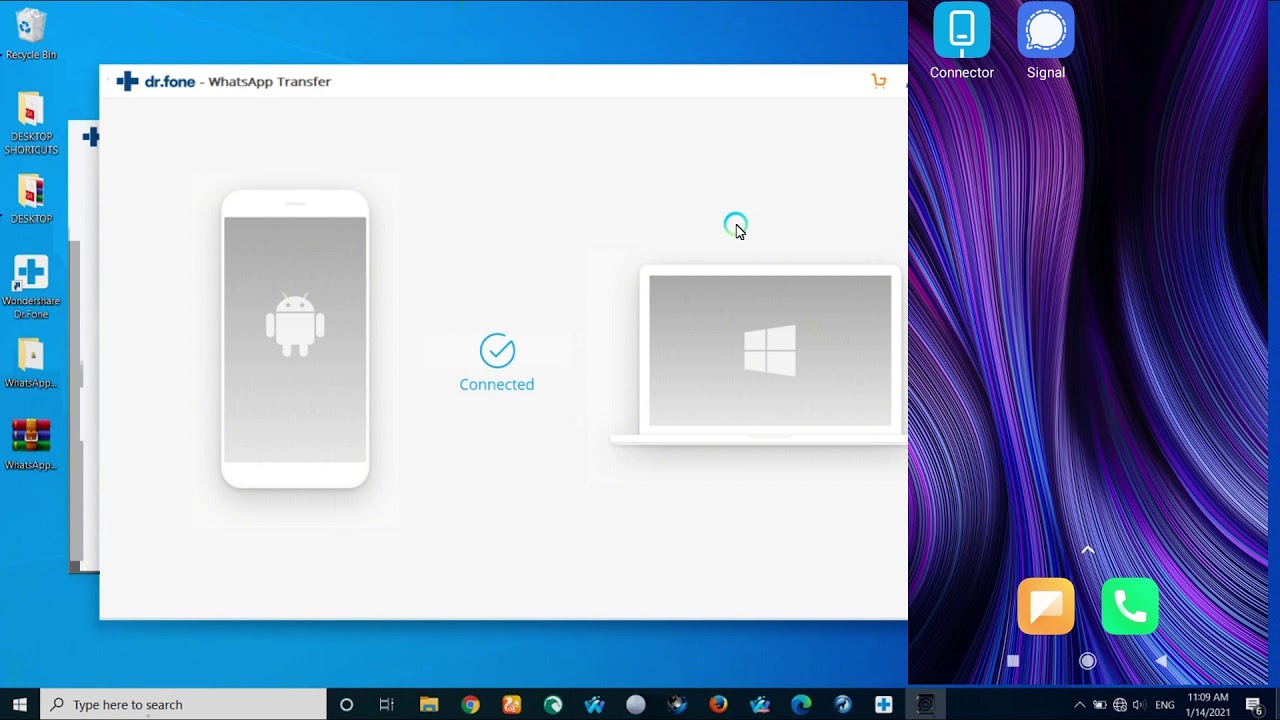Image resolution: width=1280 pixels, height=720 pixels.
Task: Open Task View on the taskbar
Action: pos(387,704)
